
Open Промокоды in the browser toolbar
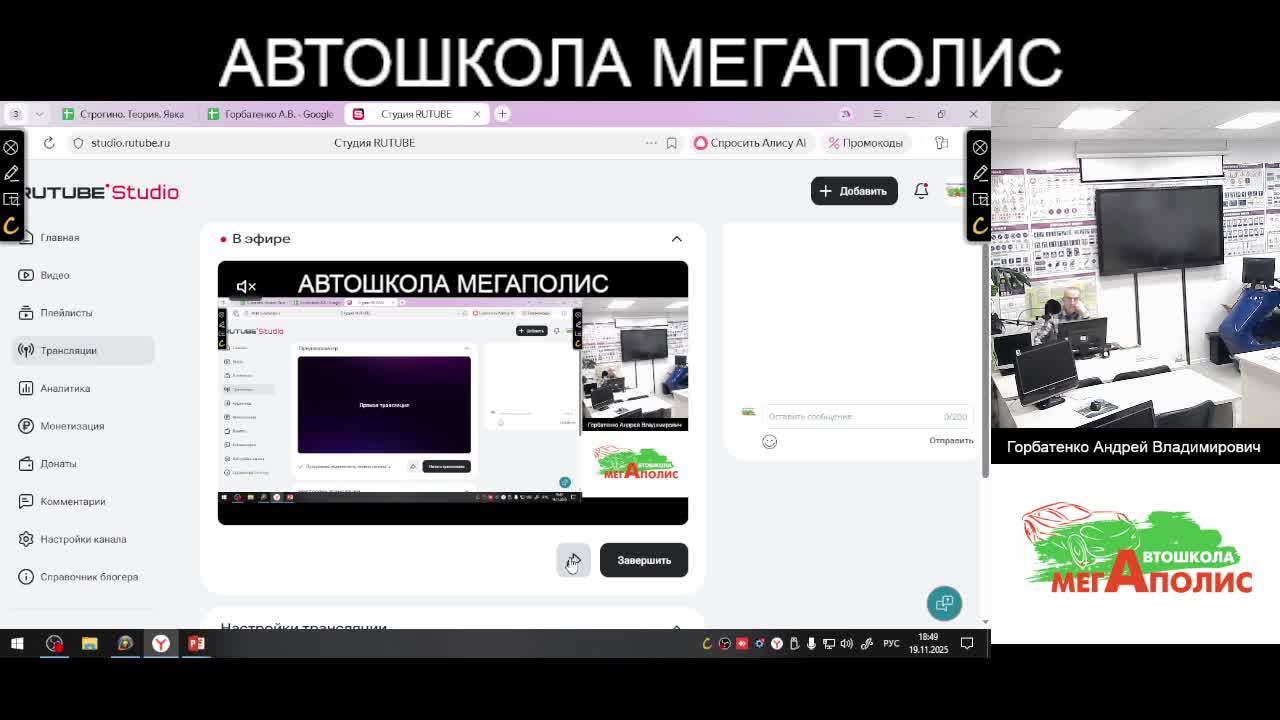click(x=866, y=143)
